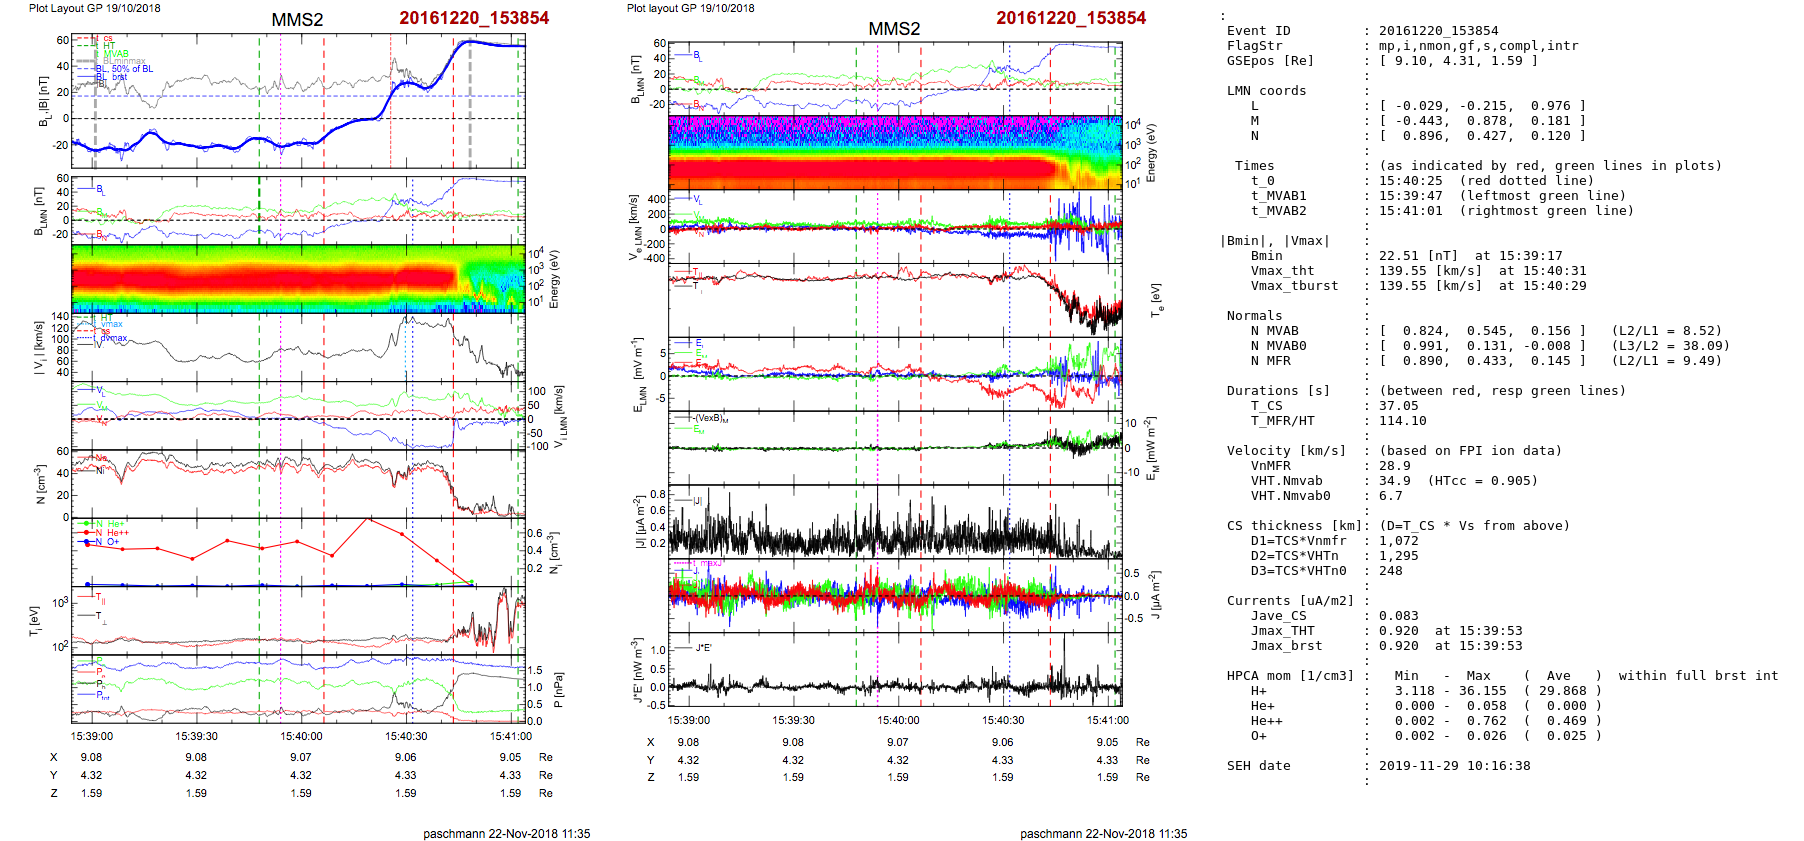
Task: Click the "Vmax_tht" label
Action: (x=1282, y=271)
